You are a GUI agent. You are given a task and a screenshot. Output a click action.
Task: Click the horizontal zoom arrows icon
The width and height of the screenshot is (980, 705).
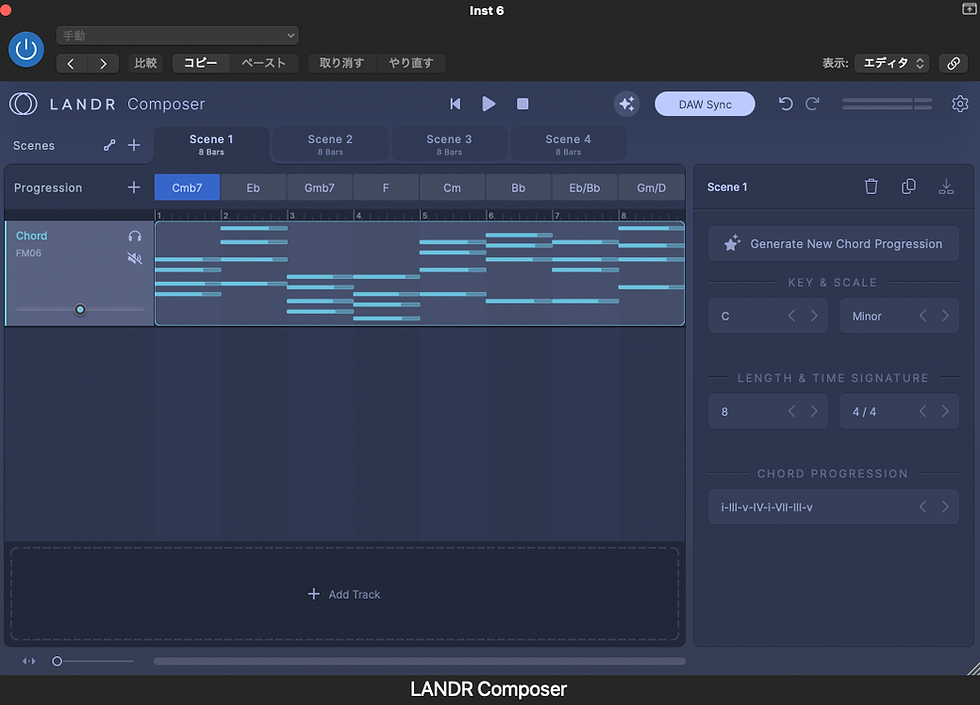point(29,661)
